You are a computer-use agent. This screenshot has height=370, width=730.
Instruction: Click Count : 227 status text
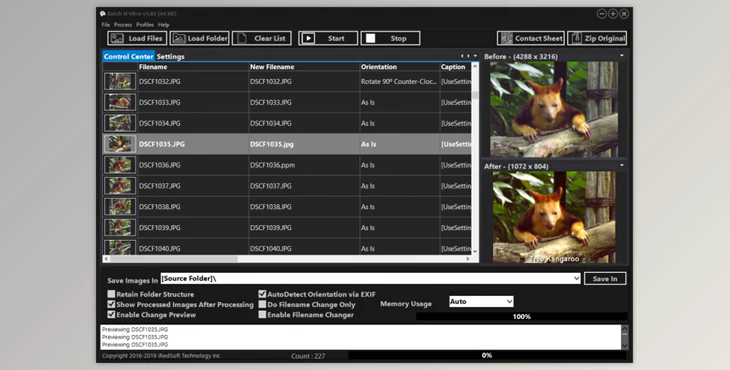pyautogui.click(x=308, y=356)
